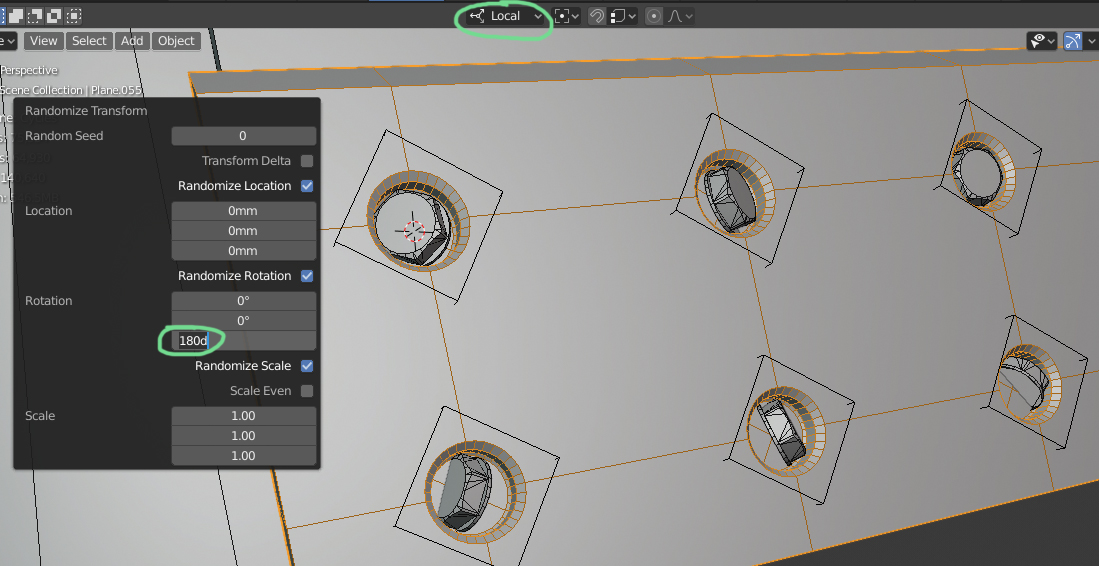Toggle the show gizmo icon
This screenshot has width=1099, height=566.
click(1072, 41)
